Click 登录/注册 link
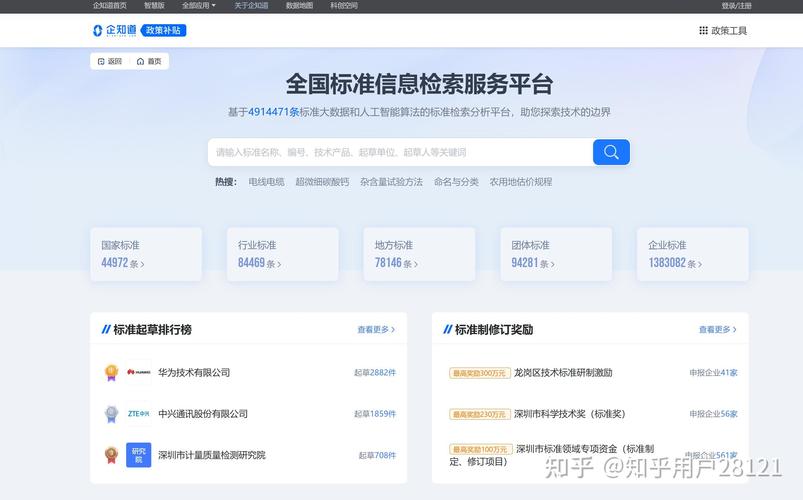Screen dimensions: 803x500 coord(736,6)
